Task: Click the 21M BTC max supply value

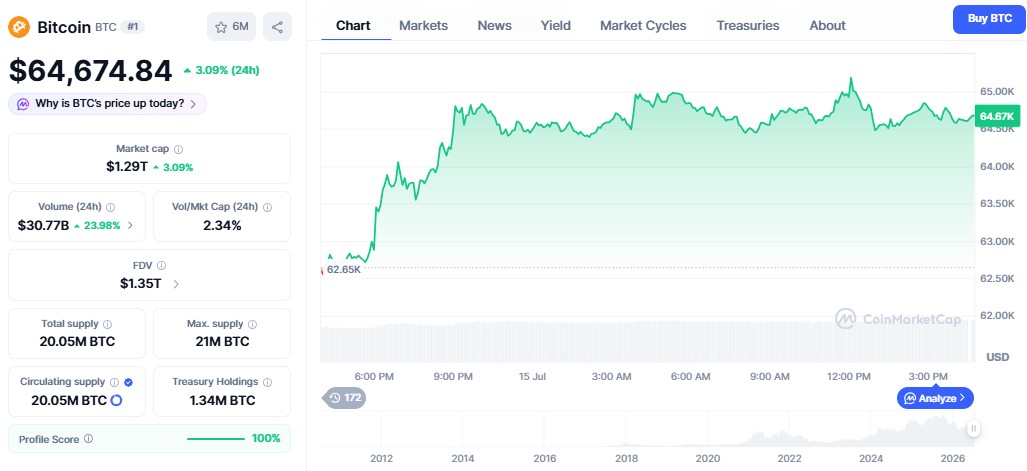Action: [221, 342]
